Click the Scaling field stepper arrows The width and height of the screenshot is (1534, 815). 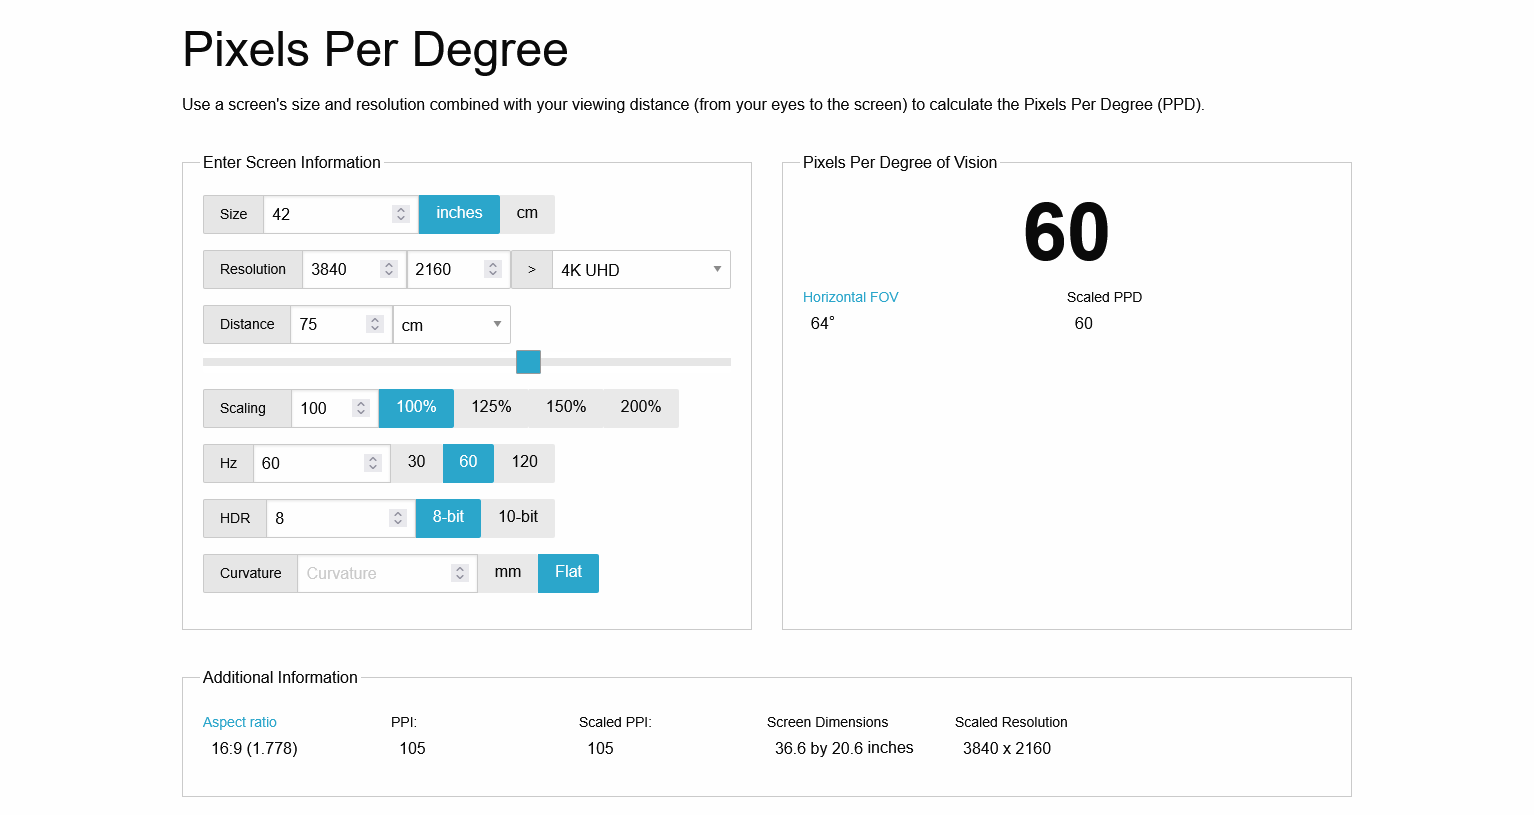pos(361,408)
